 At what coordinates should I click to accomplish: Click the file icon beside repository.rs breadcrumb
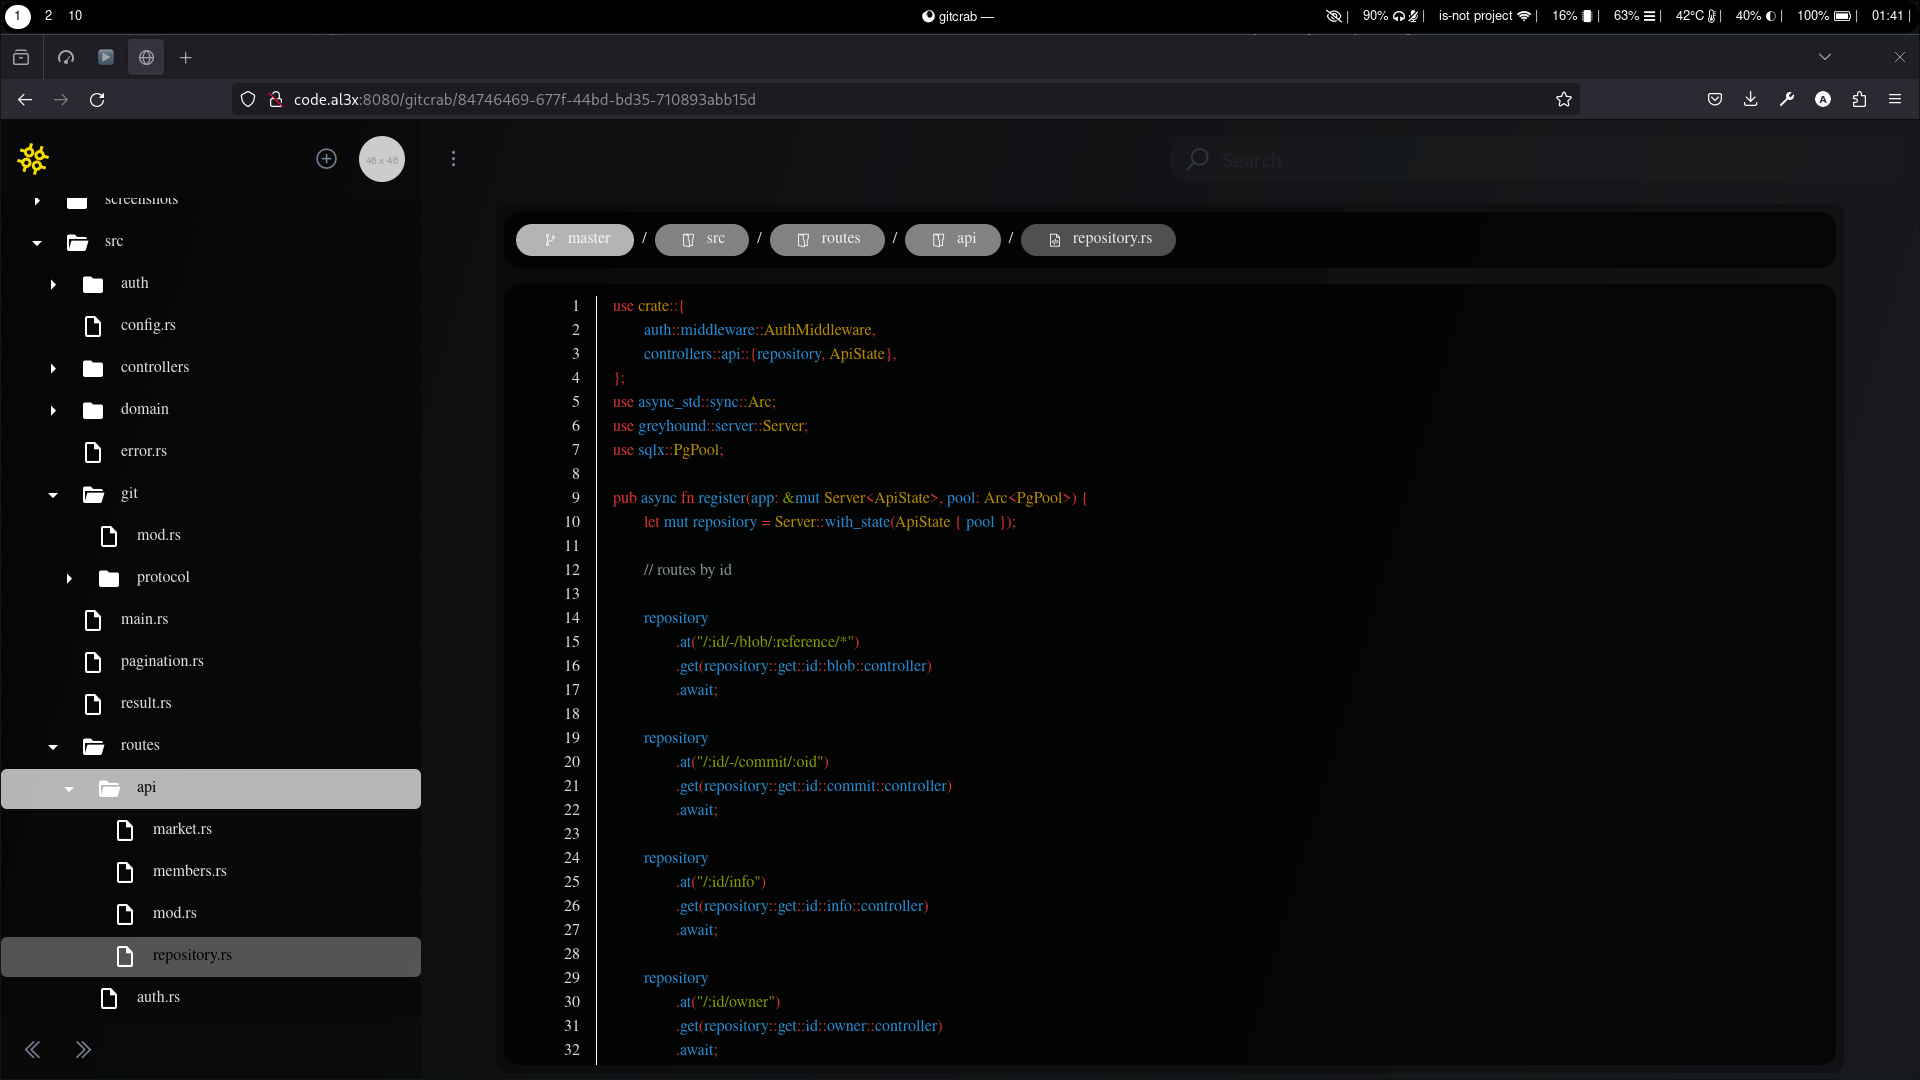click(1055, 239)
